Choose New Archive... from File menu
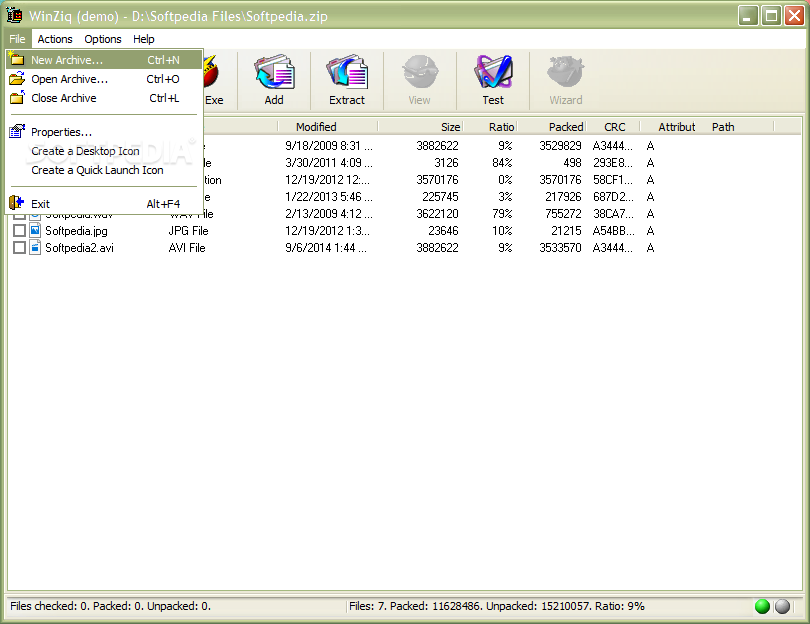 (104, 60)
